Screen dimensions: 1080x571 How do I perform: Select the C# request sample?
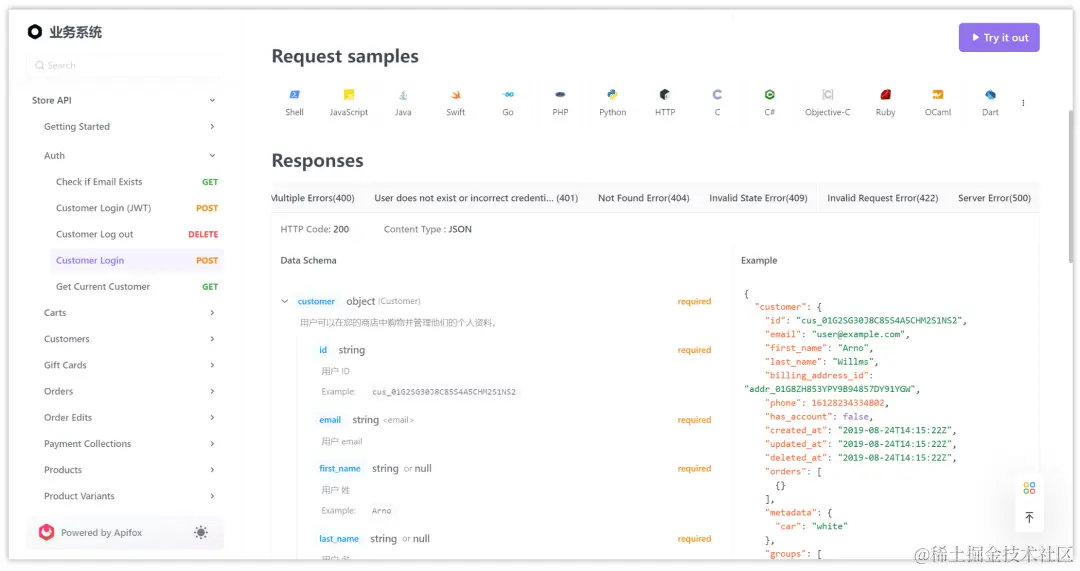pos(769,102)
